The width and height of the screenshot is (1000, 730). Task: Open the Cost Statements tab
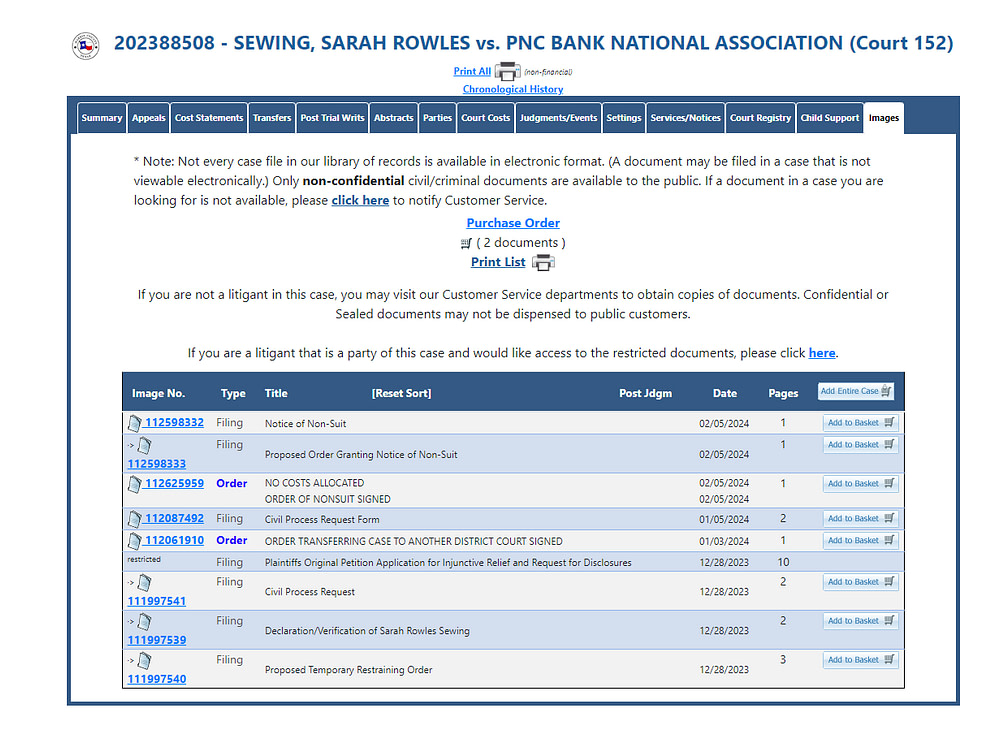209,118
